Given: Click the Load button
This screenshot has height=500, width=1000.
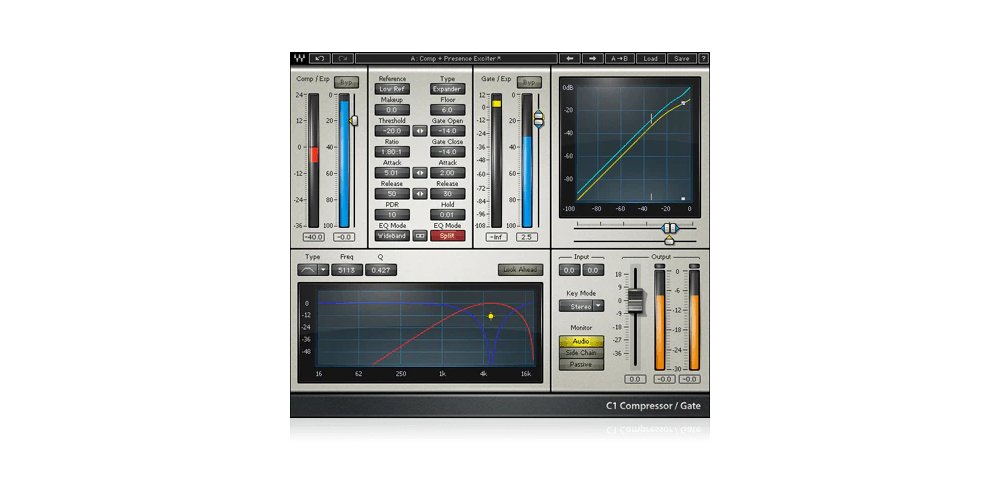Looking at the screenshot, I should (x=651, y=59).
